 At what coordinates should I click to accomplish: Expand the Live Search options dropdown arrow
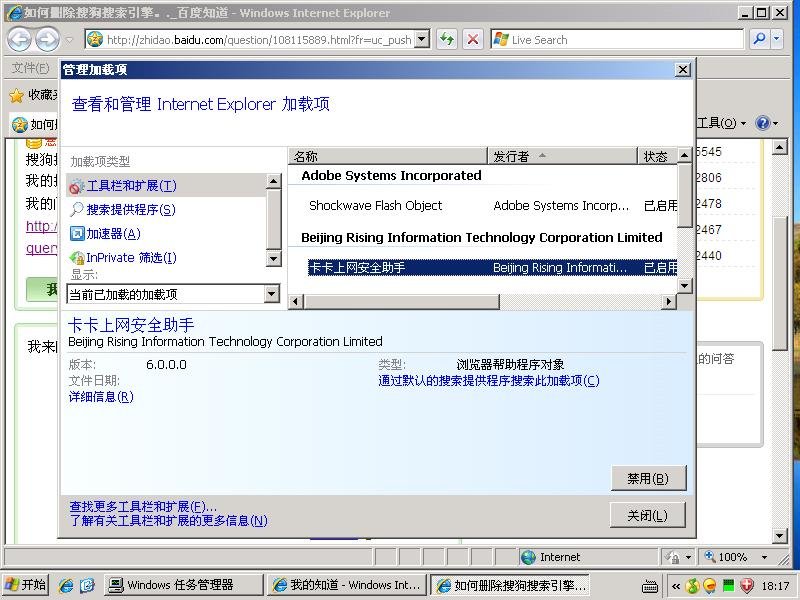pyautogui.click(x=782, y=40)
